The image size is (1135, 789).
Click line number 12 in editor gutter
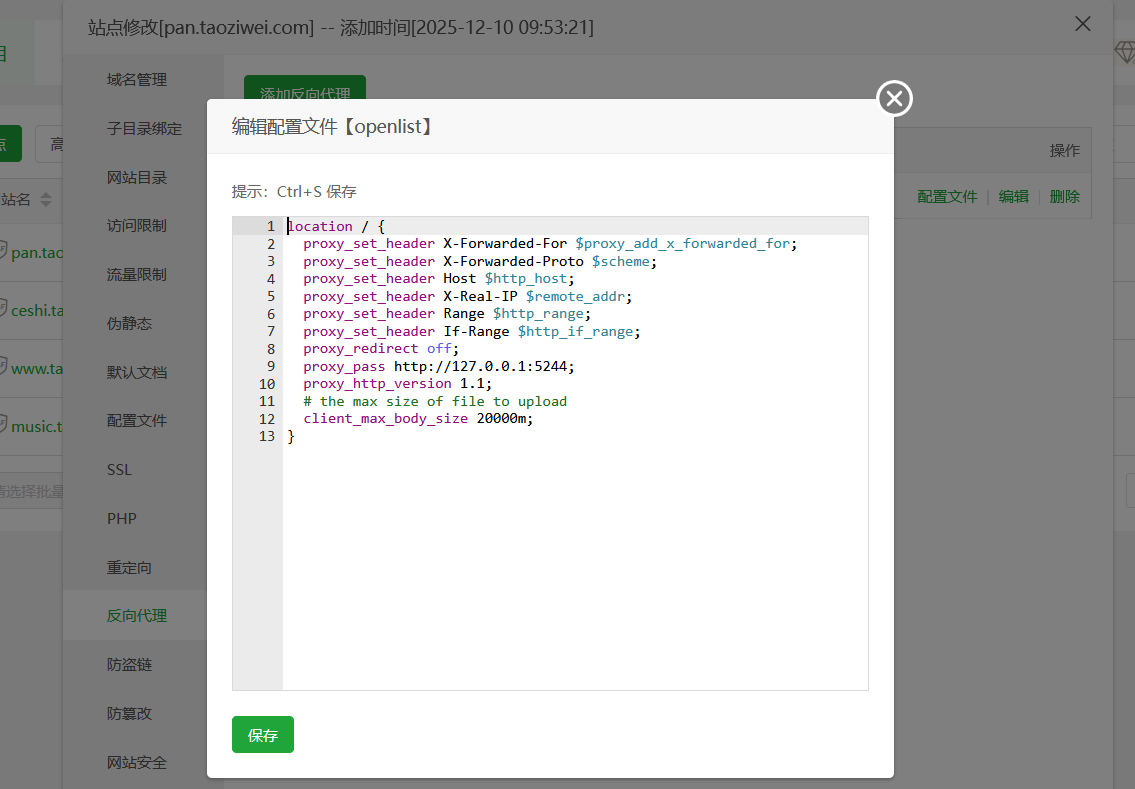(x=266, y=419)
